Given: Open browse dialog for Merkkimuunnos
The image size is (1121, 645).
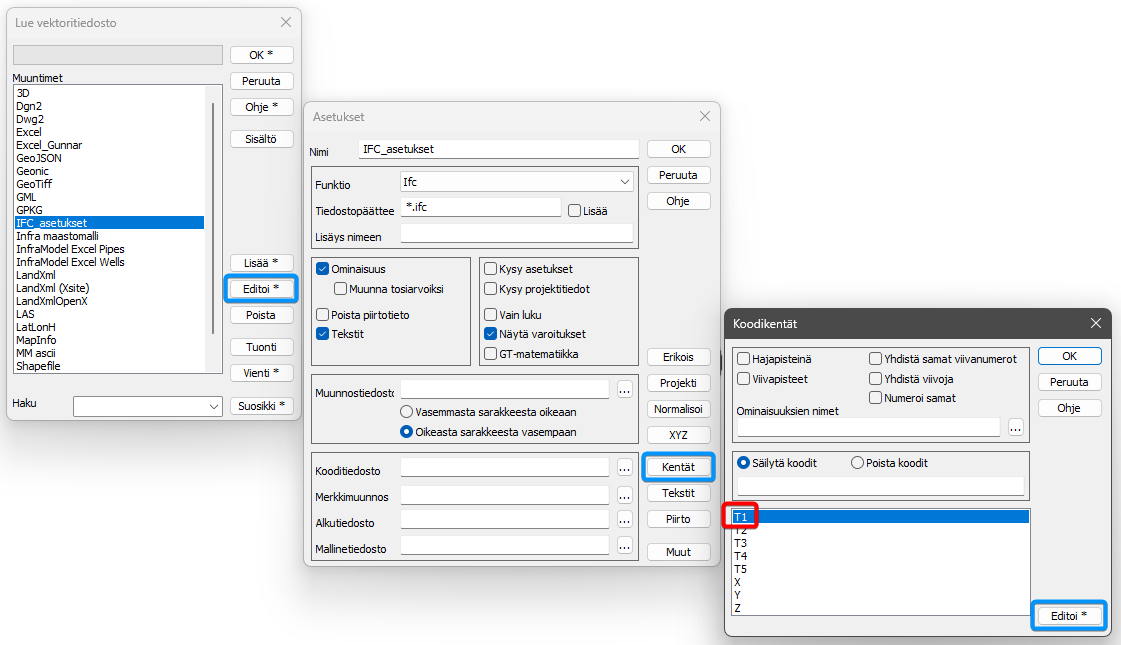Looking at the screenshot, I should click(x=625, y=494).
